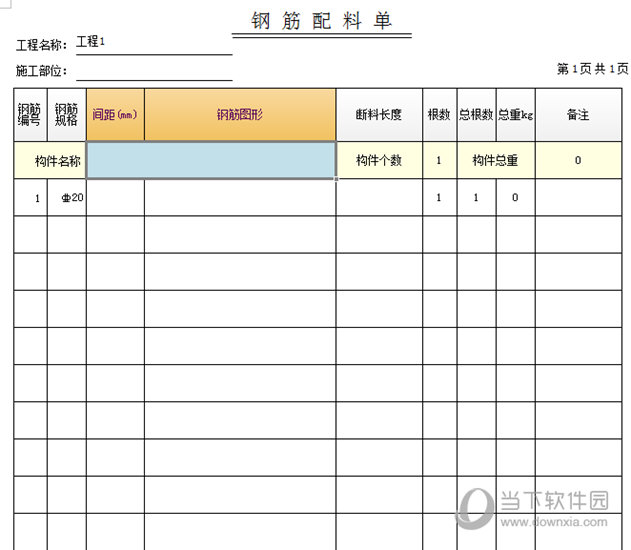This screenshot has width=631, height=550.
Task: Click the 备注 column header
Action: pos(578,115)
